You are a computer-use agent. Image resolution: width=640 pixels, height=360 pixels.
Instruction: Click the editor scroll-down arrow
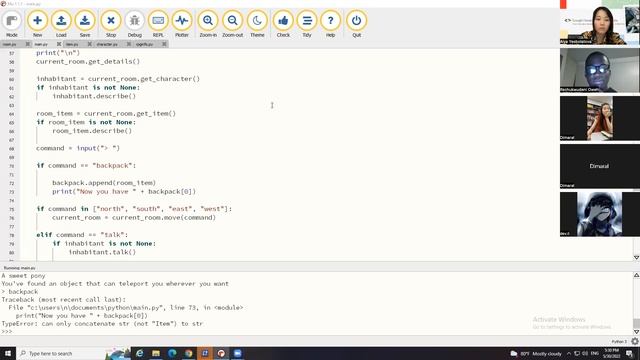(x=636, y=257)
